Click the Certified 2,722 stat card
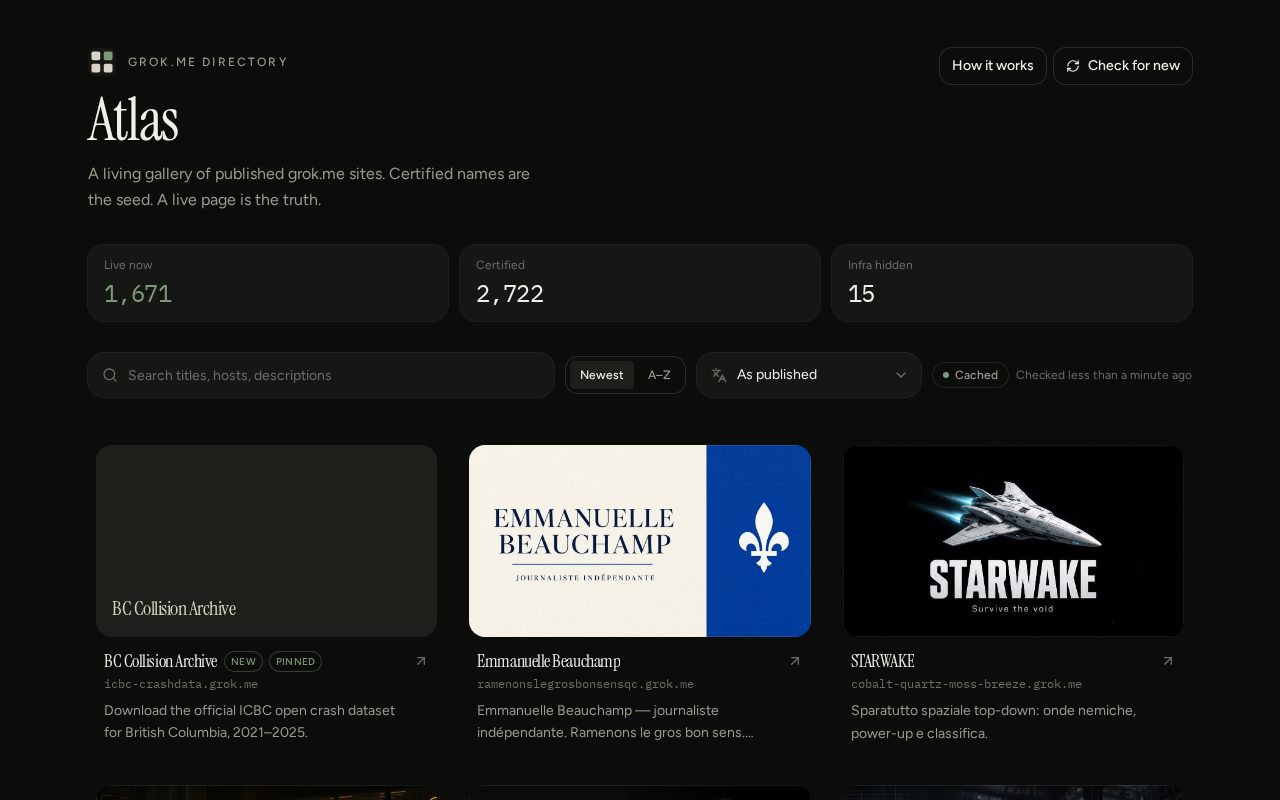Screen dimensions: 1280x800 [640, 283]
